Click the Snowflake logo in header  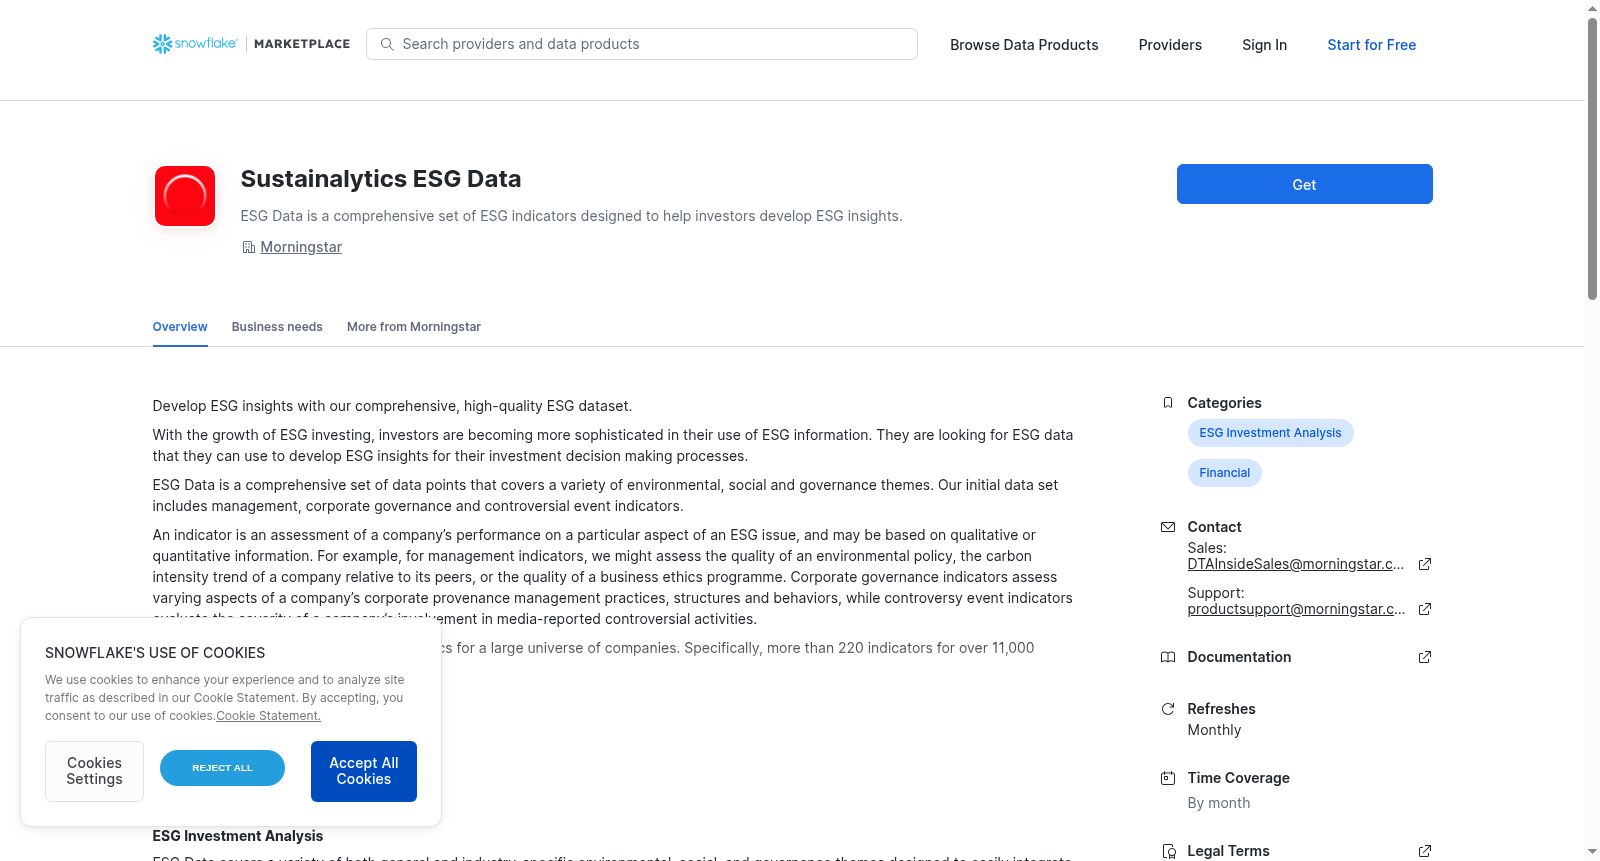click(x=195, y=44)
